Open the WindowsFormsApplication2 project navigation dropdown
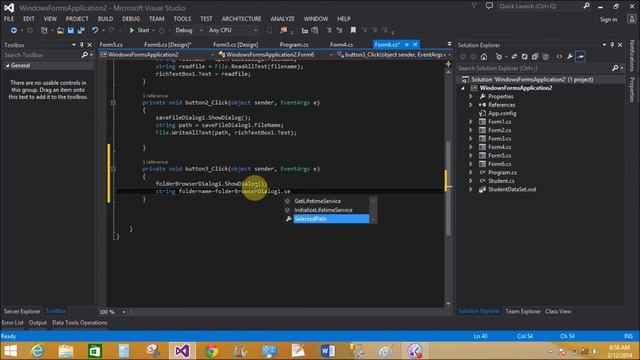The image size is (640, 360). pyautogui.click(x=157, y=55)
